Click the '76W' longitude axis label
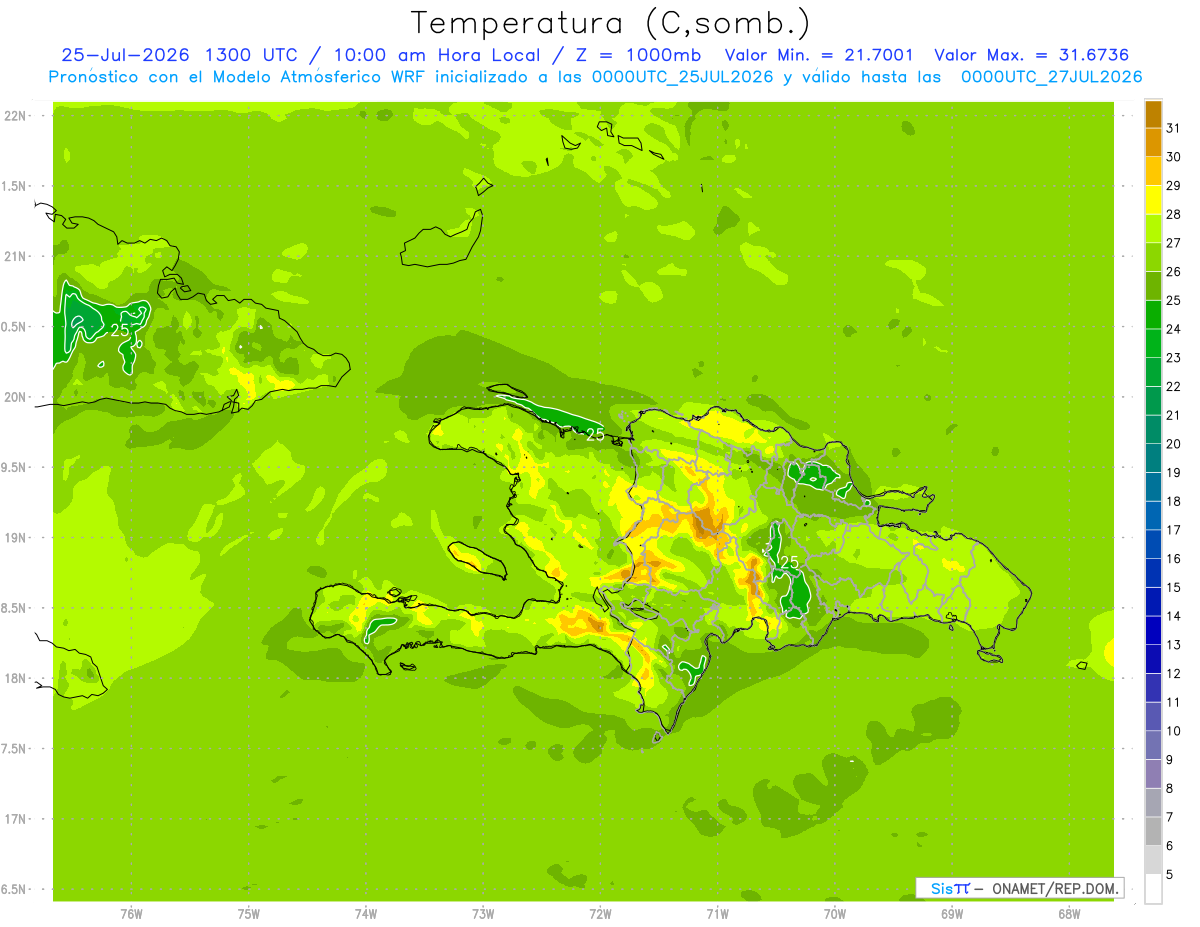 pos(131,913)
